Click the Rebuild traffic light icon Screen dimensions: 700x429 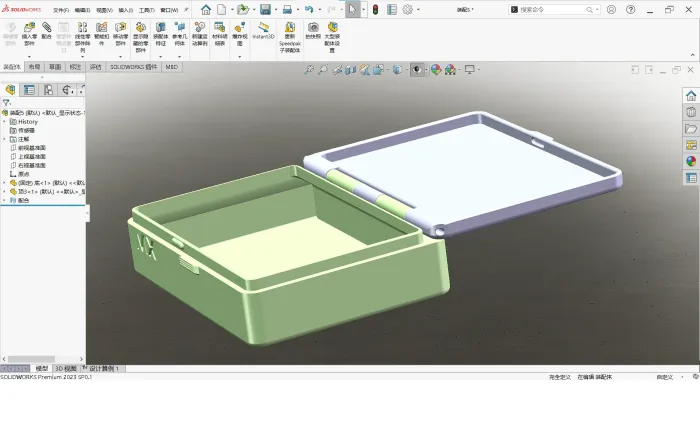point(375,9)
